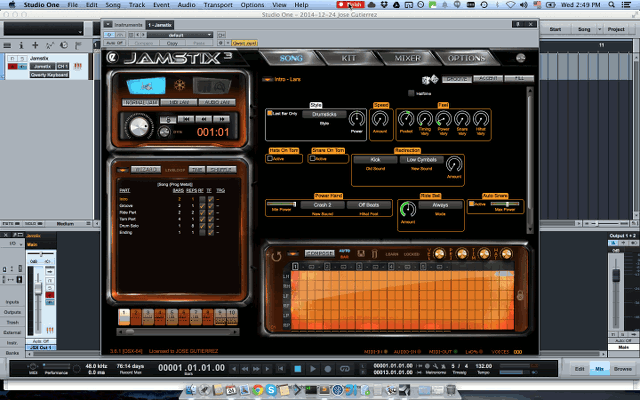Click the large silver Jamstix volume knob
Screen dimensions: 640x400
coord(139,126)
